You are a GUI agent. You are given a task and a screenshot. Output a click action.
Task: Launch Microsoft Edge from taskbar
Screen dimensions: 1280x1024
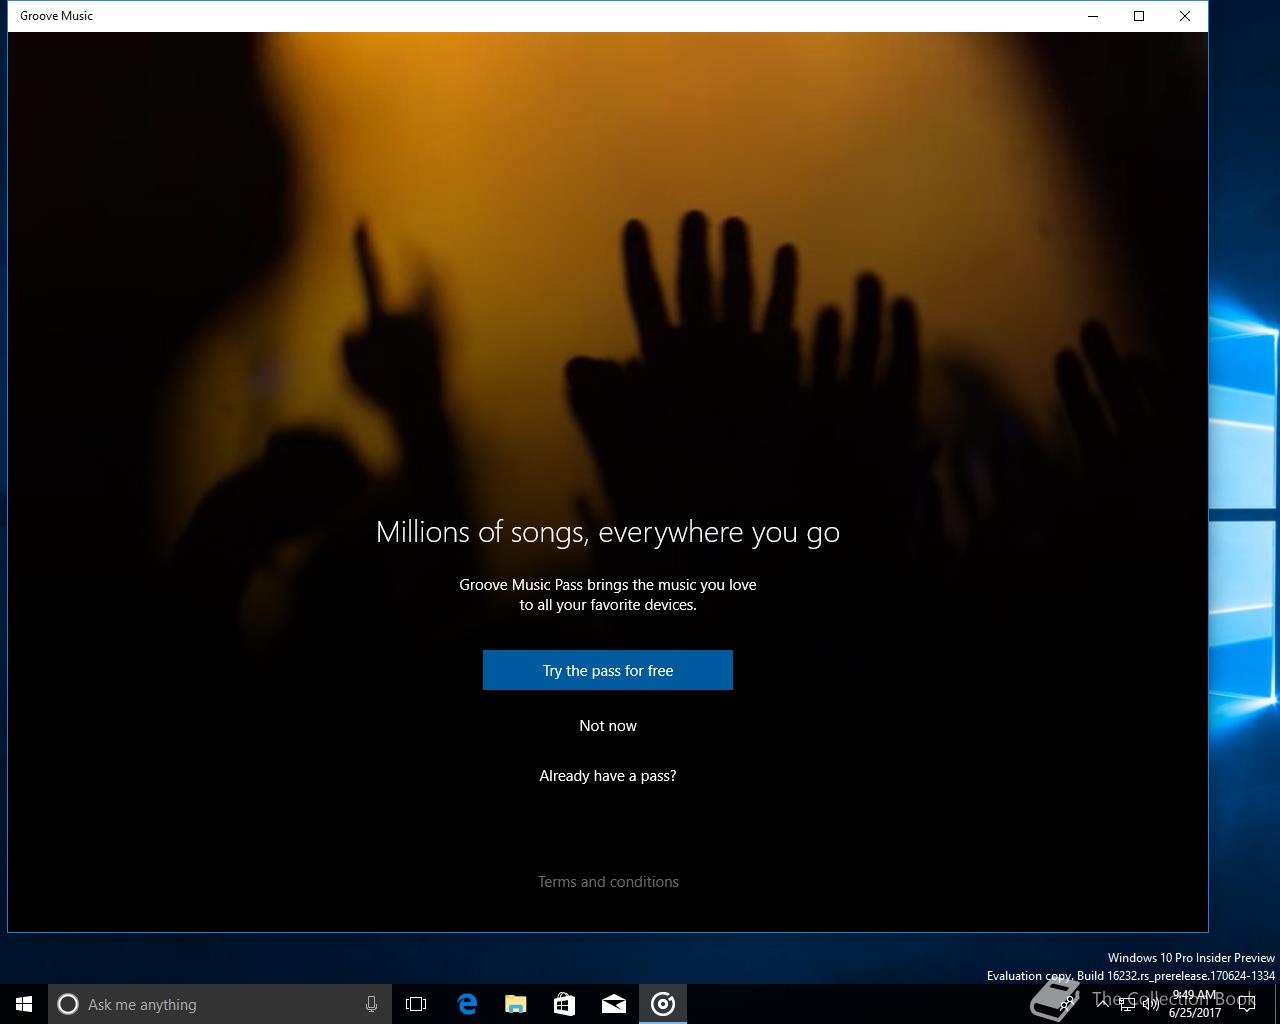coord(466,1004)
